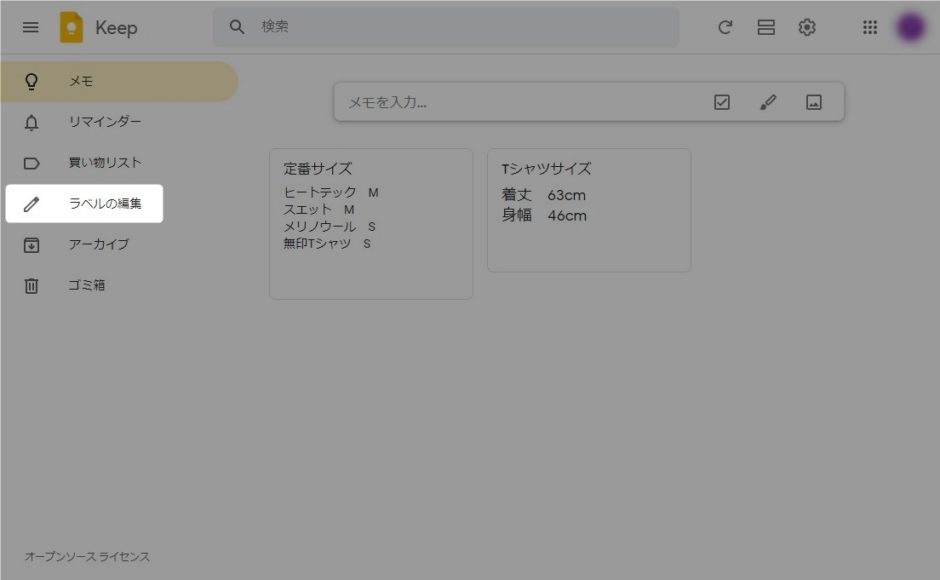This screenshot has height=580, width=940.
Task: Toggle list view layout icon
Action: 766,27
